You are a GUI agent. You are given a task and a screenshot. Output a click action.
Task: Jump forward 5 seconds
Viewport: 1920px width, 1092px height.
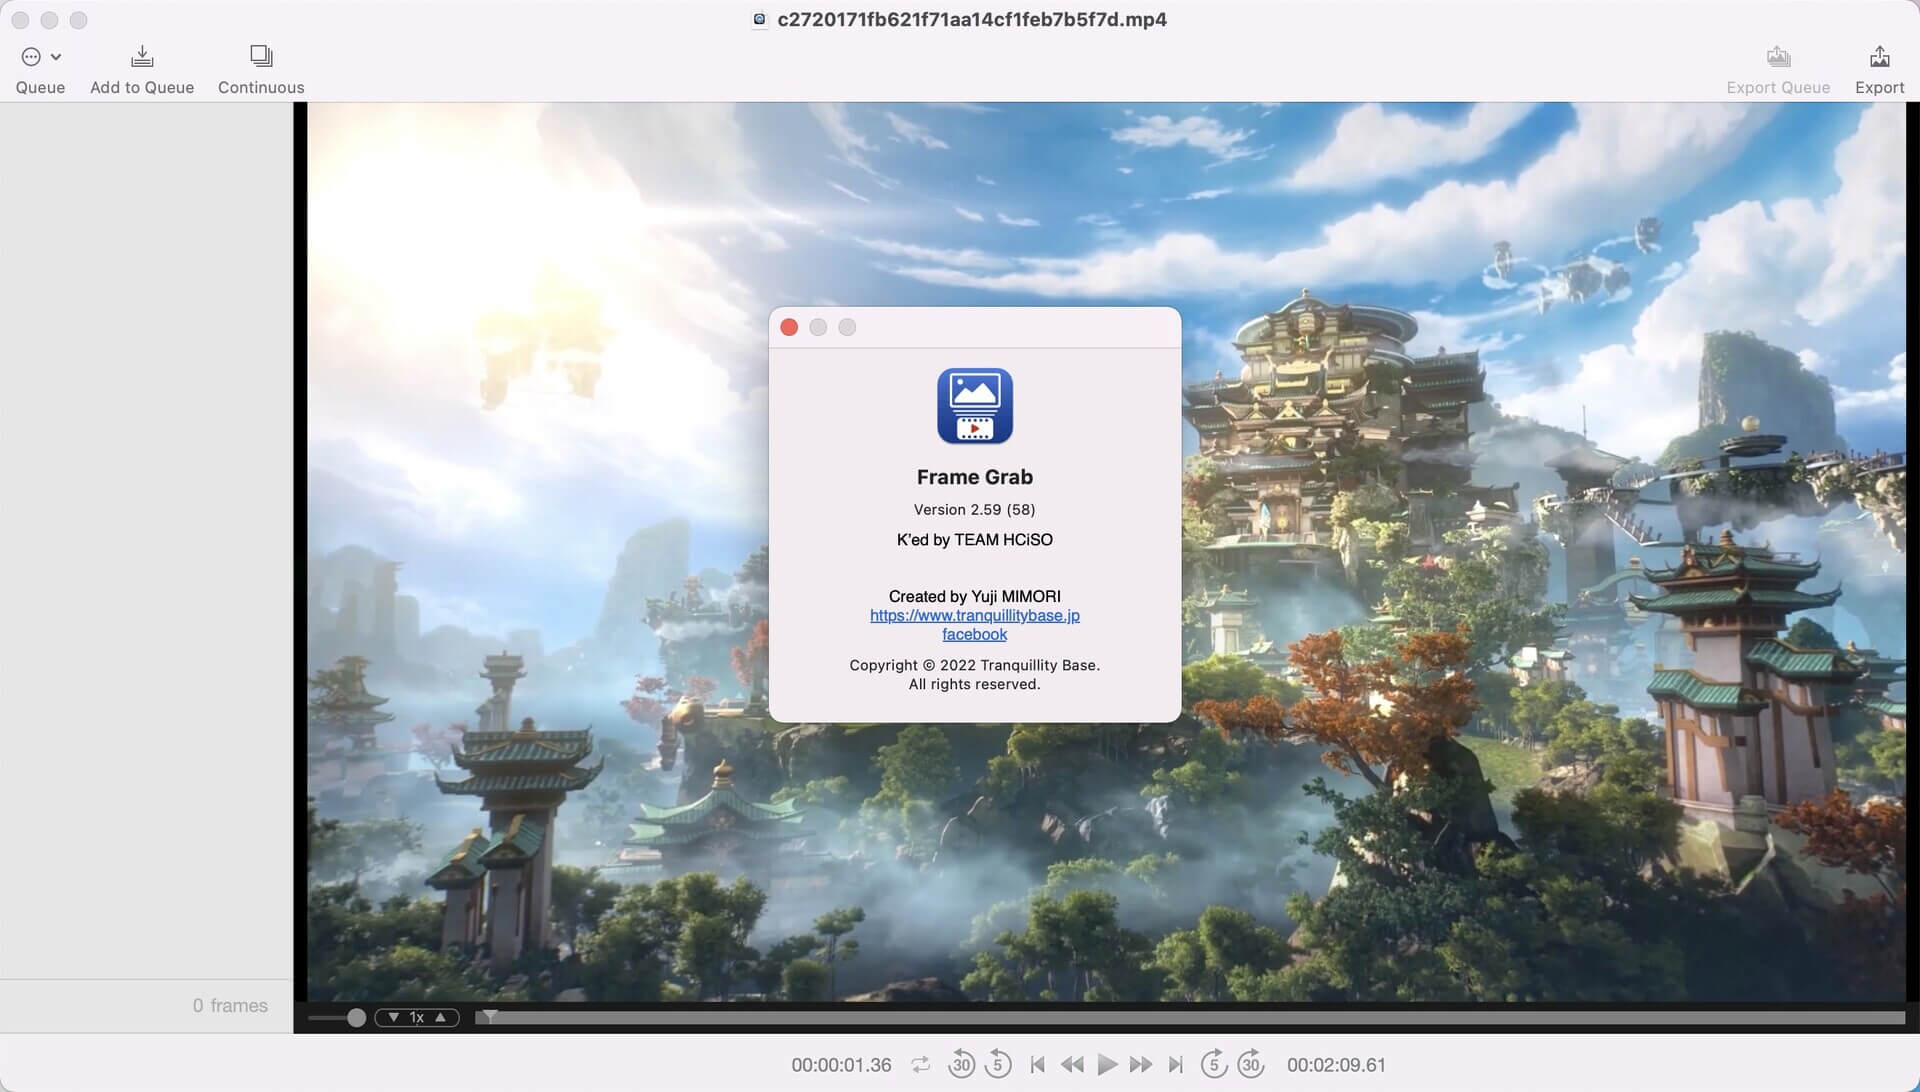[1214, 1064]
